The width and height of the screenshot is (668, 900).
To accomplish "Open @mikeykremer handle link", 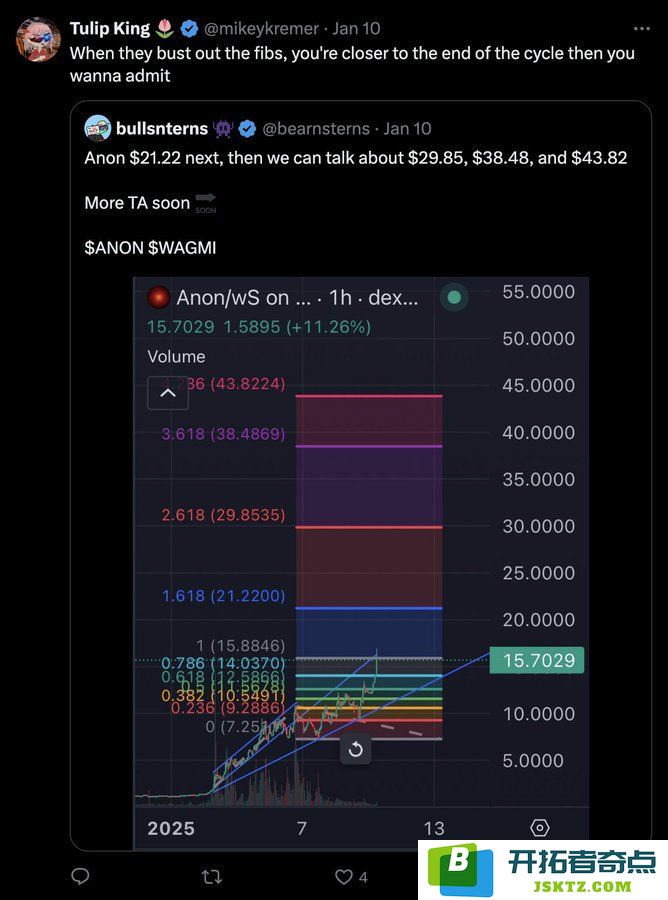I will click(261, 28).
